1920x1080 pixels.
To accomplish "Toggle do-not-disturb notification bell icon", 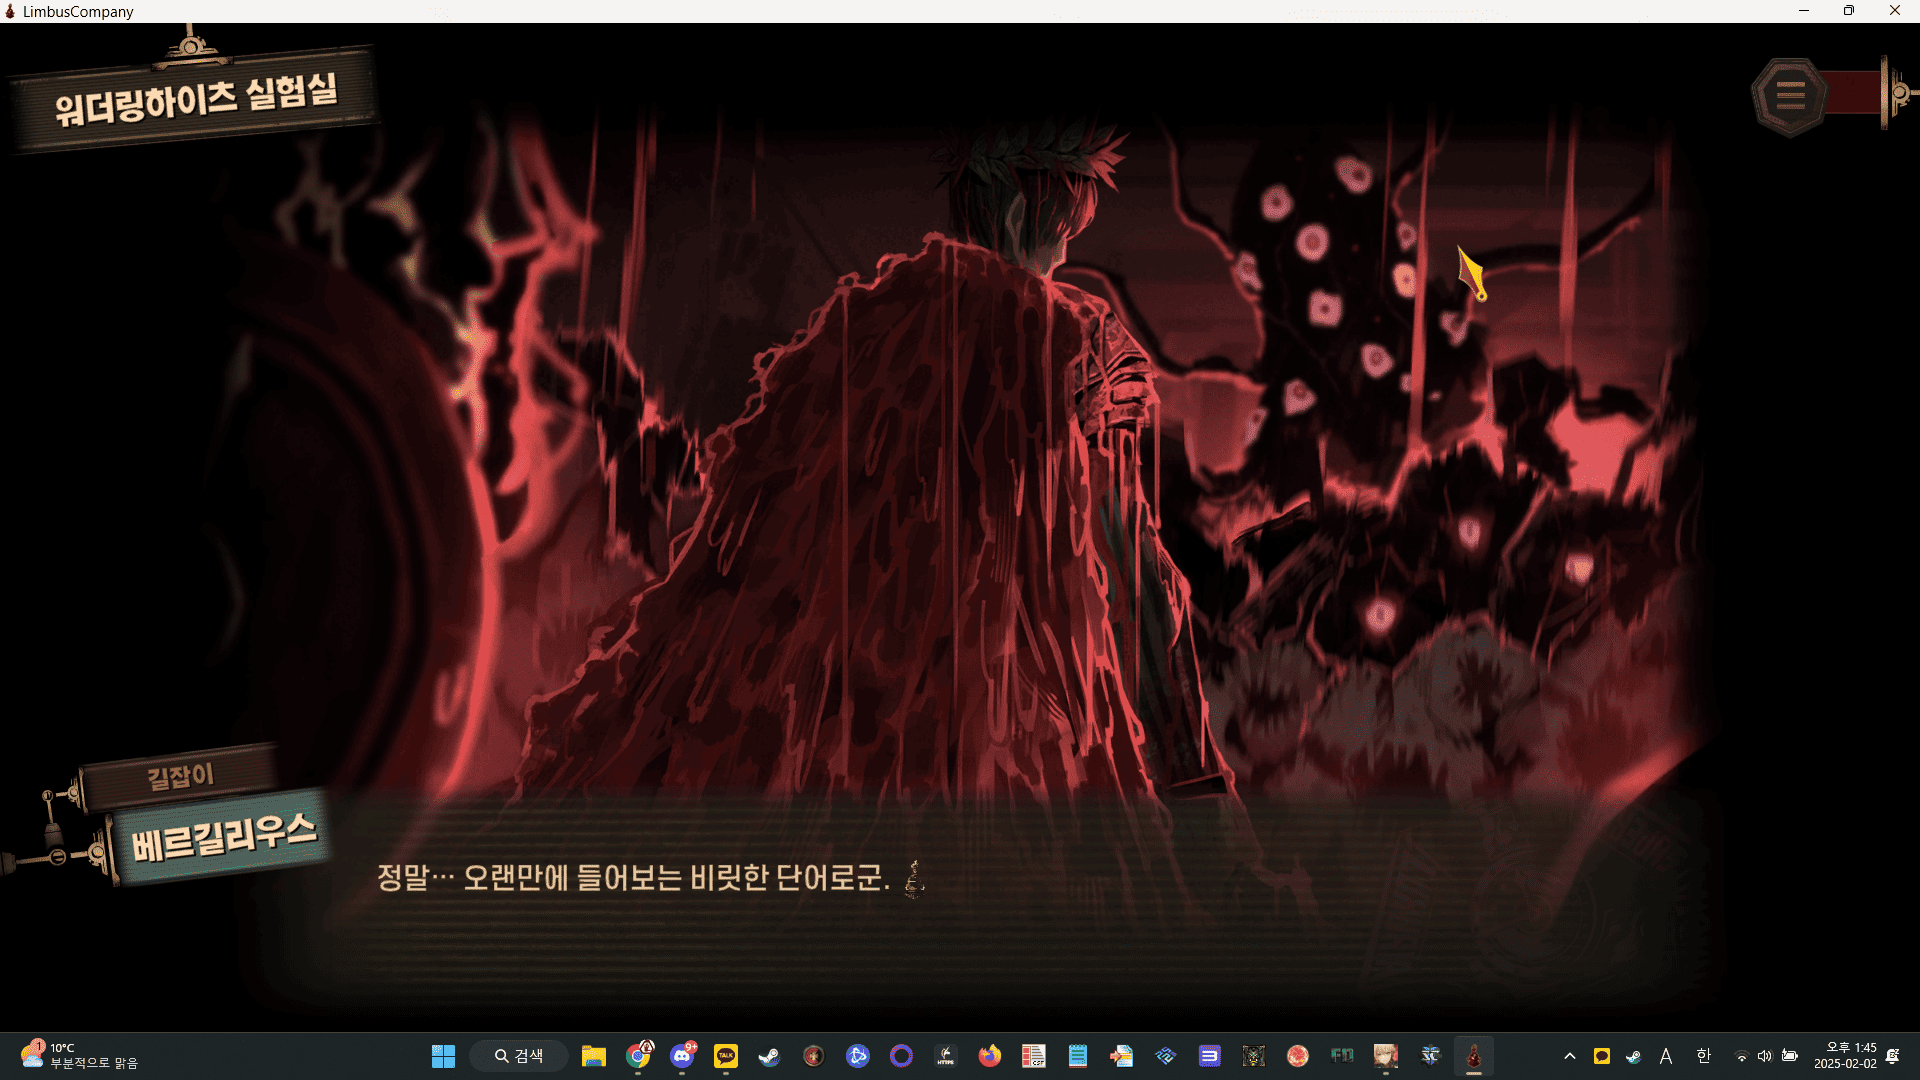I will pyautogui.click(x=1892, y=1056).
